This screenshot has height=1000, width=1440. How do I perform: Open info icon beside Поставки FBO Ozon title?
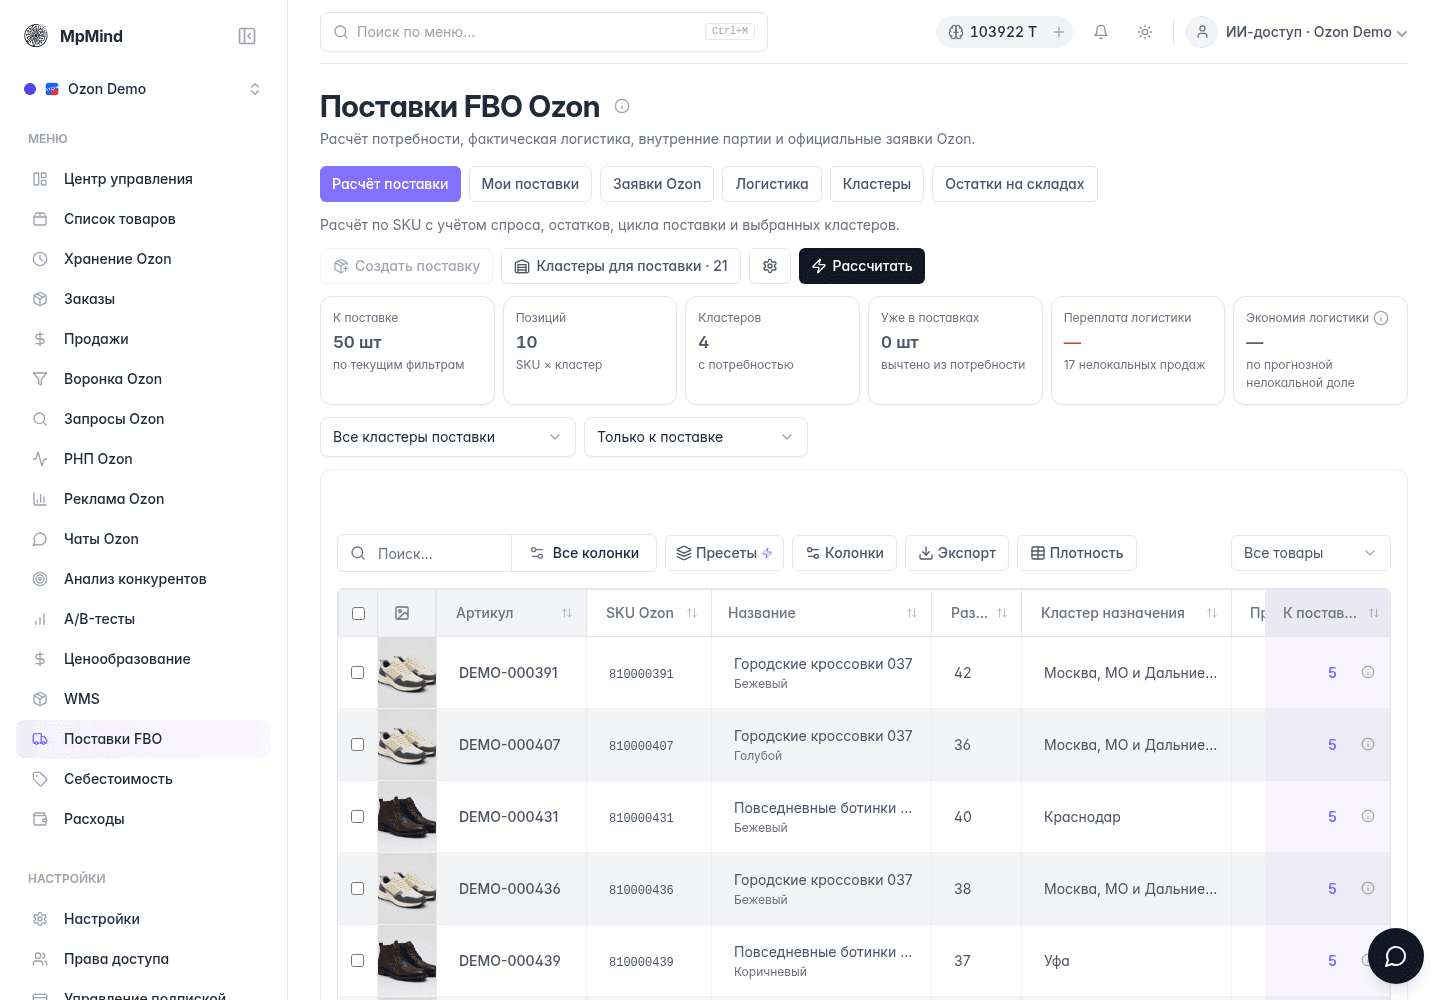[622, 106]
